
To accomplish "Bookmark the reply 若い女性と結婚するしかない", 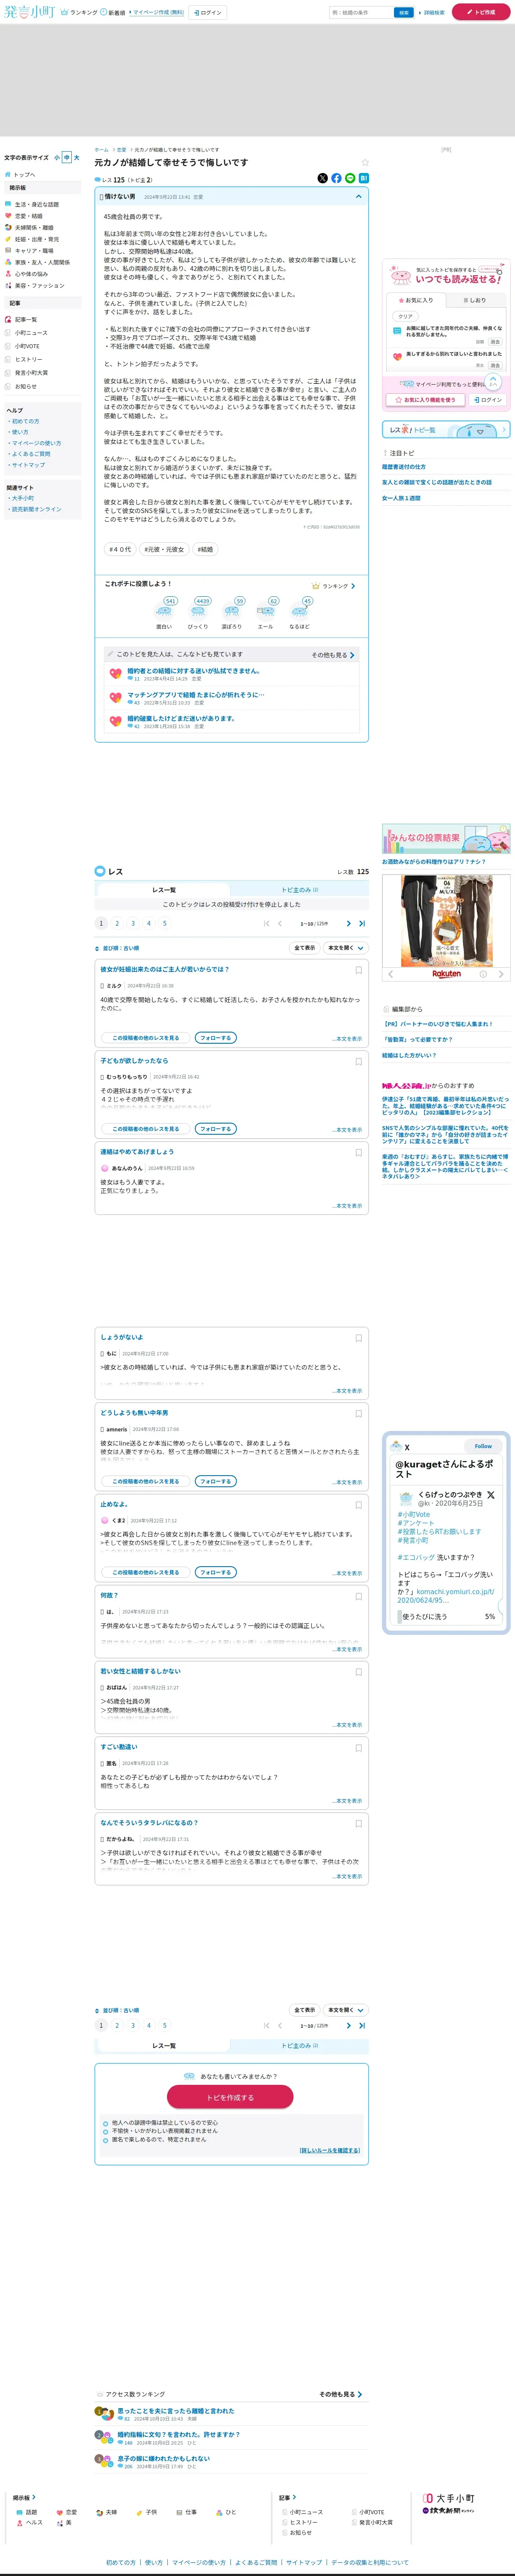I will point(359,1672).
